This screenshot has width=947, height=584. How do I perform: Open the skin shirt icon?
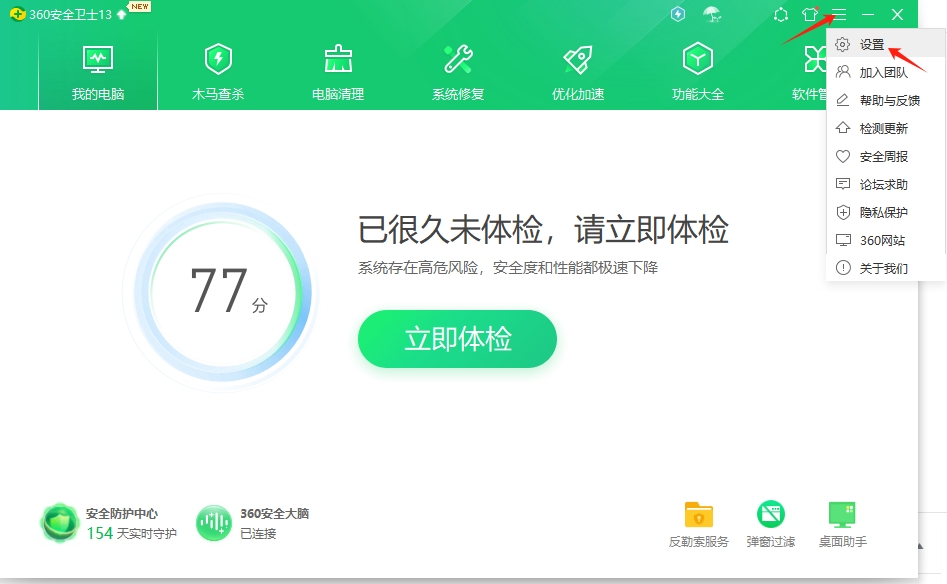click(x=809, y=14)
